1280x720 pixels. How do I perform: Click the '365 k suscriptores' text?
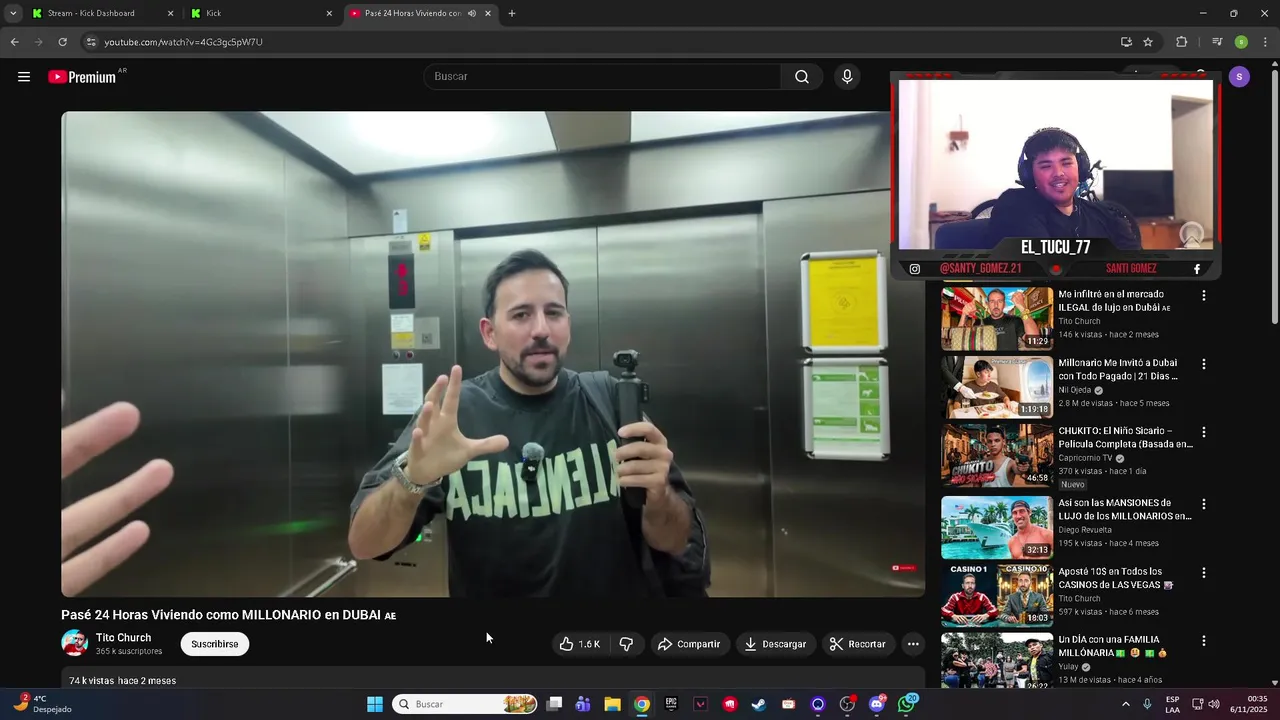tap(129, 651)
